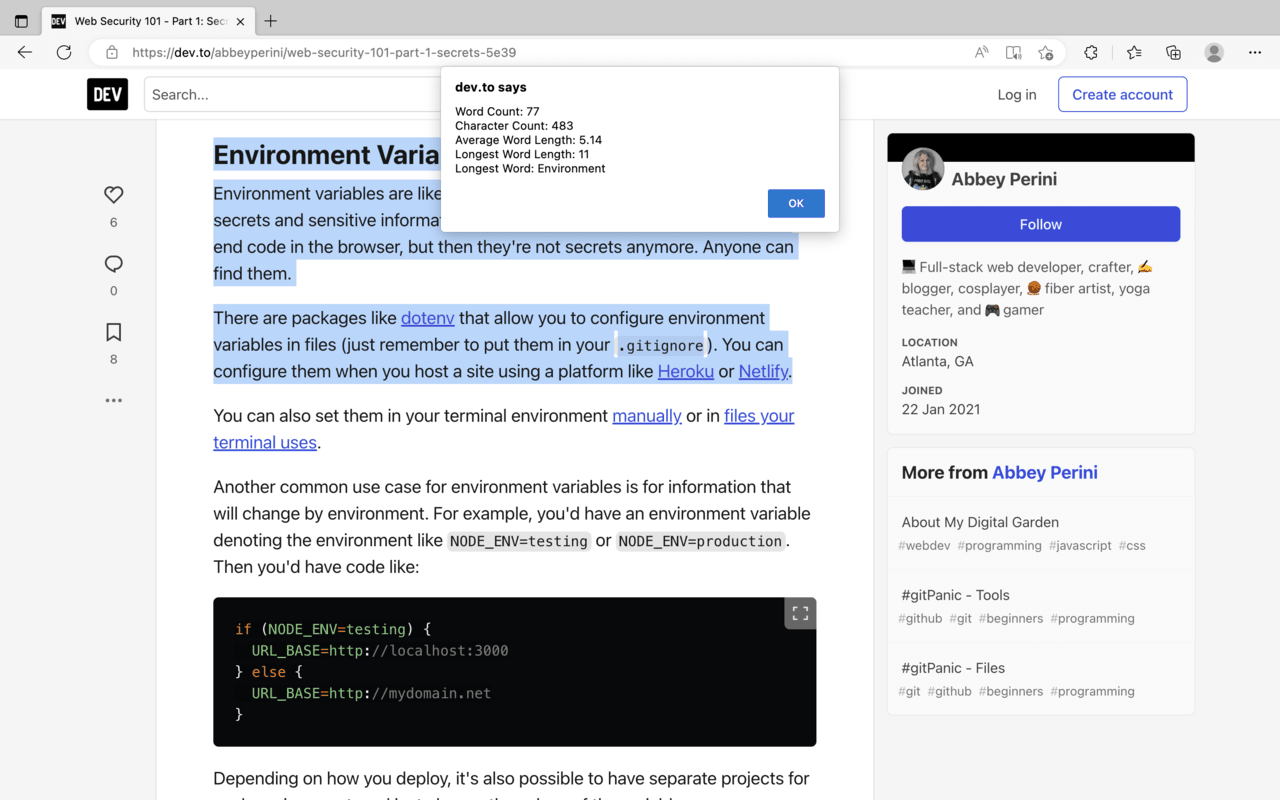Open the browser extensions puzzle icon

pos(1091,52)
